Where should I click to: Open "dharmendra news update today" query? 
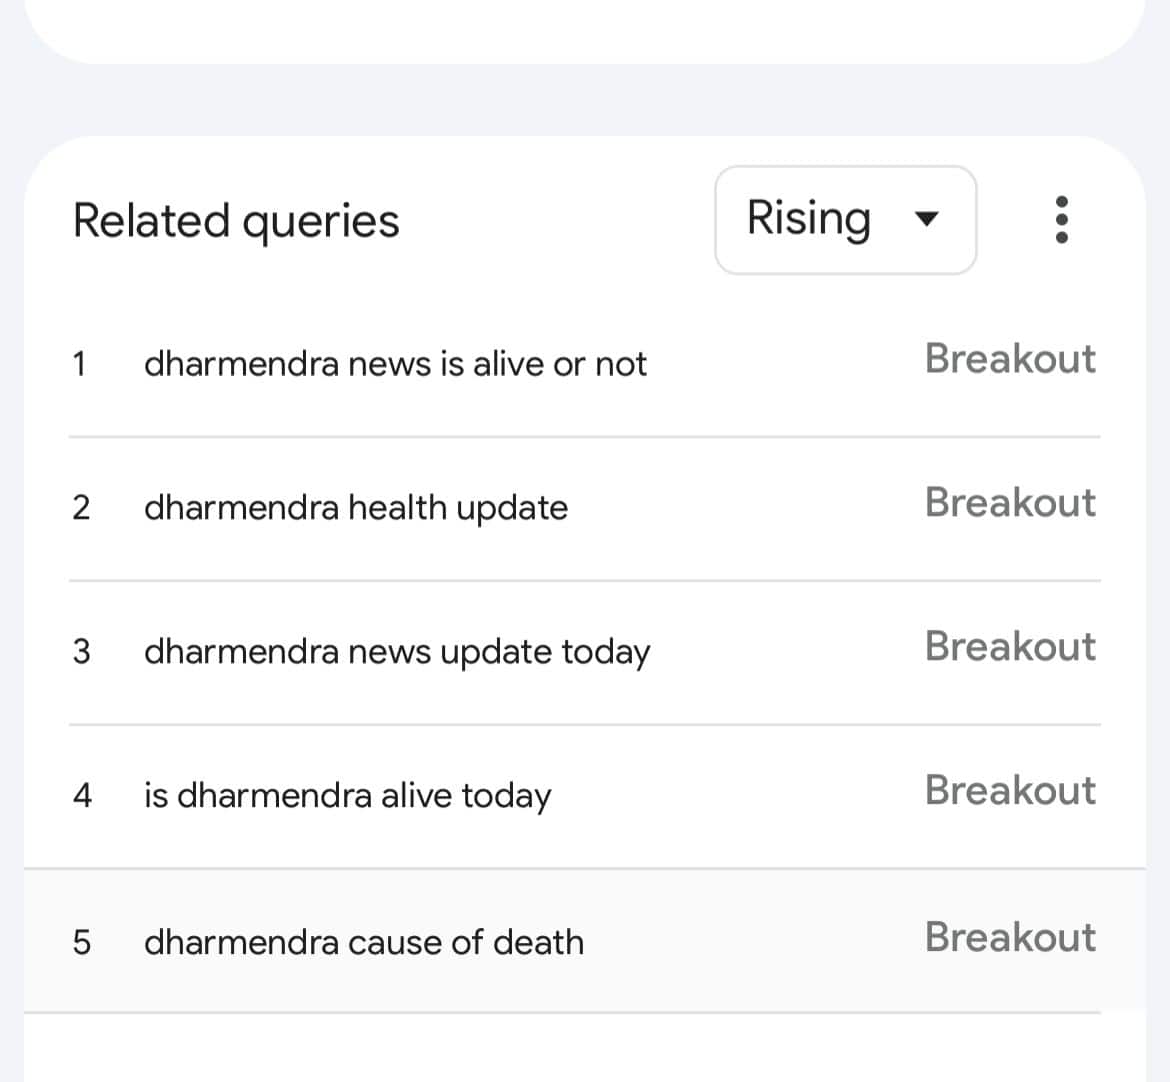[396, 652]
